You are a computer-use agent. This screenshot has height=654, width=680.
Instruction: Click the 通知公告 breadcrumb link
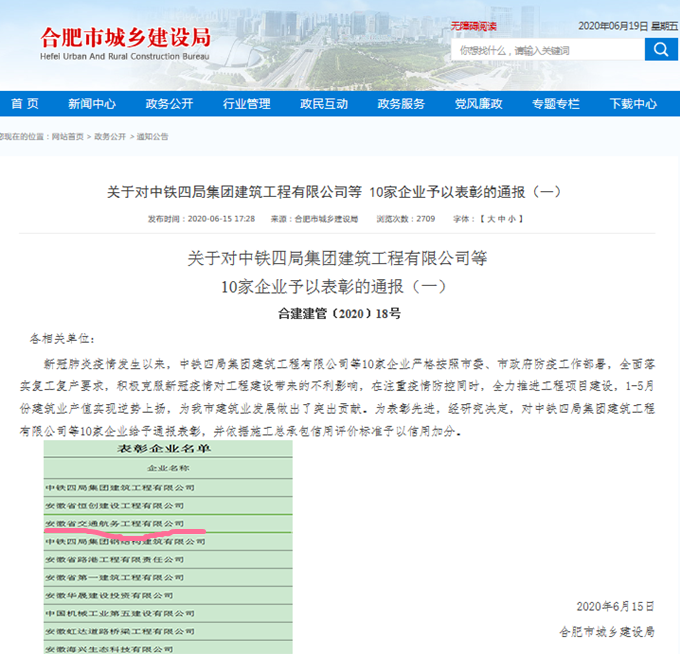pos(152,136)
